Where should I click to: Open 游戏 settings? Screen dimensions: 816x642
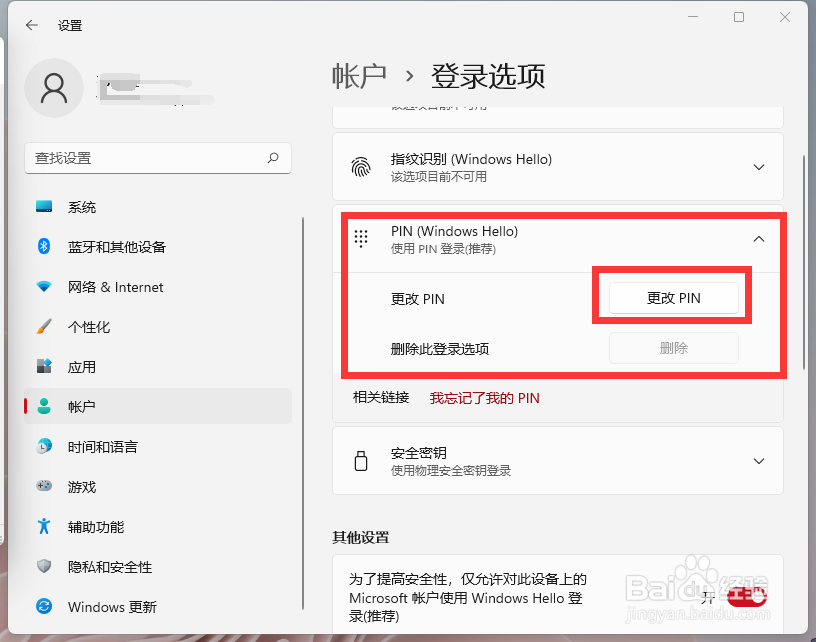click(158, 486)
